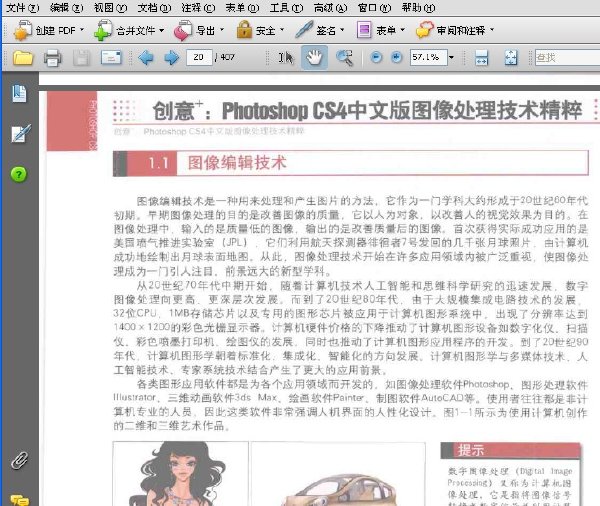600x506 pixels.
Task: Select the Hand tool
Action: pos(314,57)
